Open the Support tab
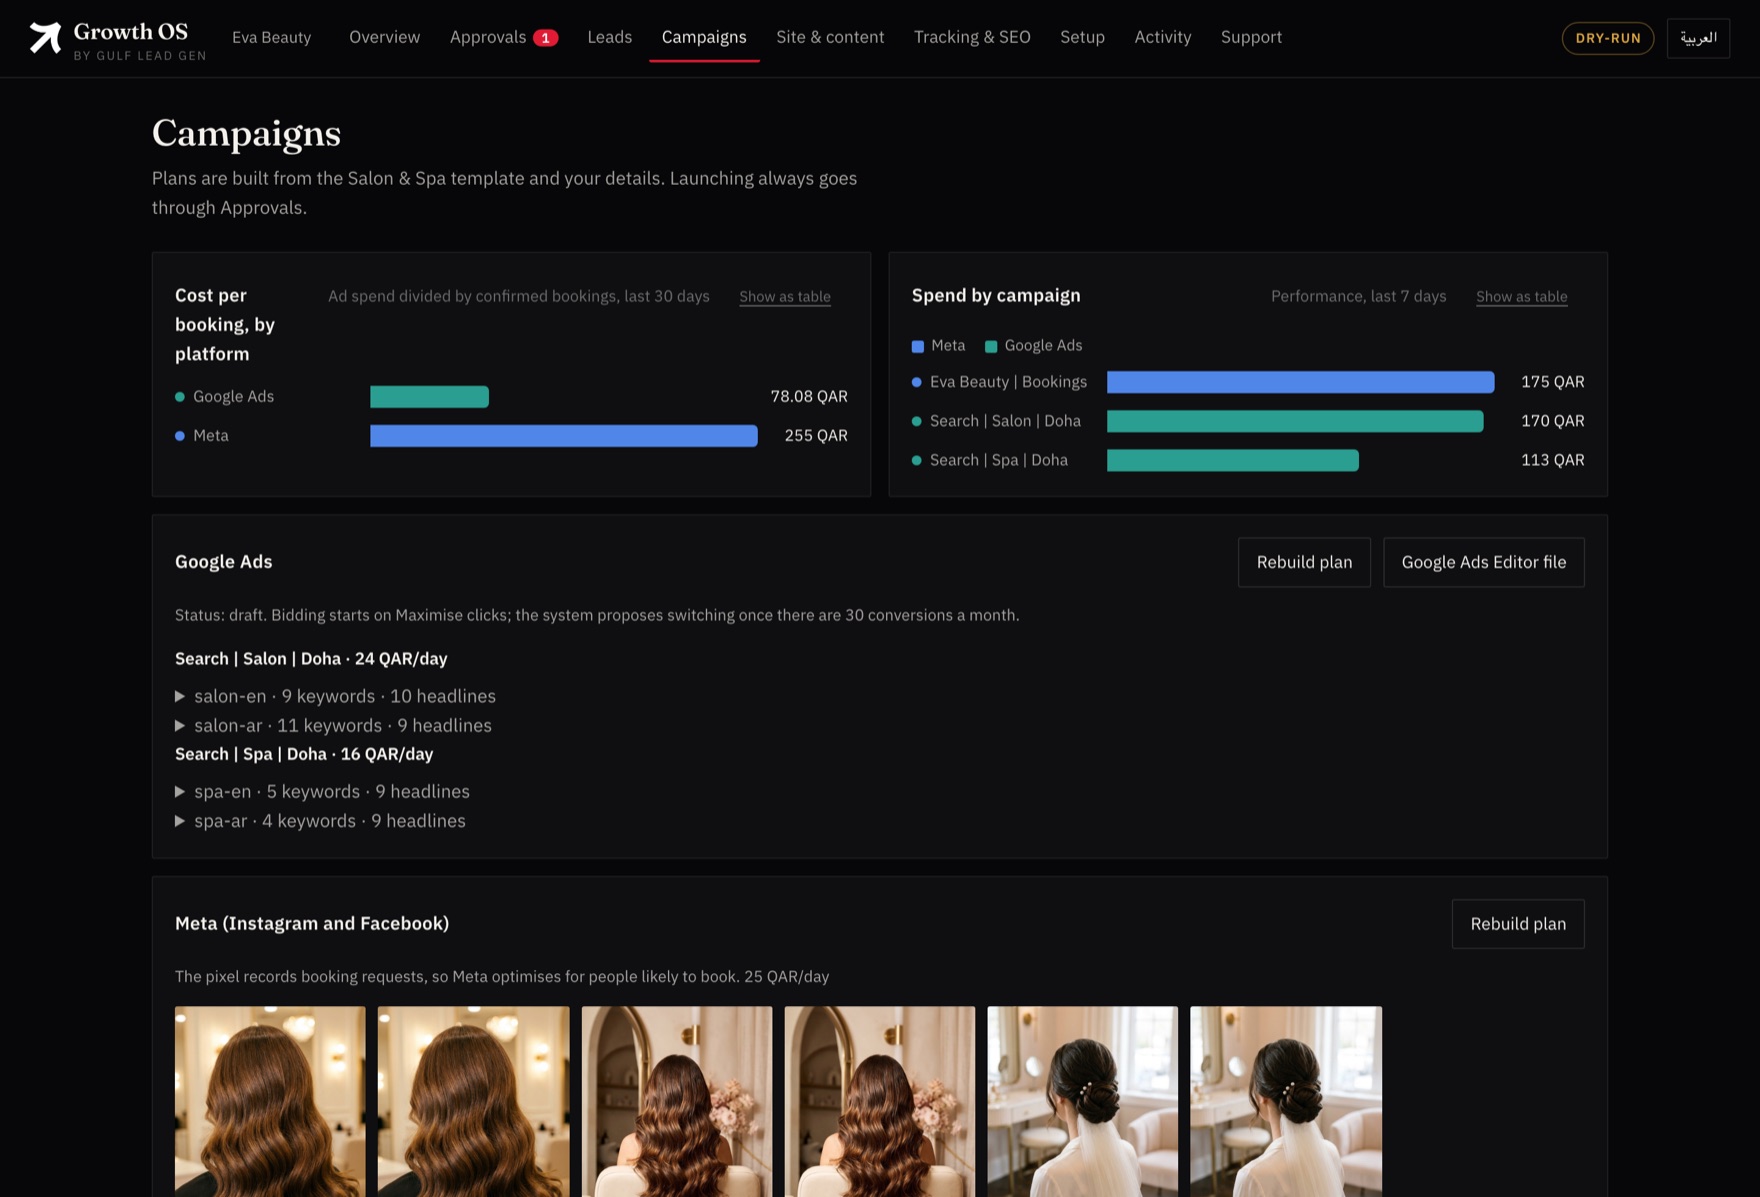 coord(1251,37)
